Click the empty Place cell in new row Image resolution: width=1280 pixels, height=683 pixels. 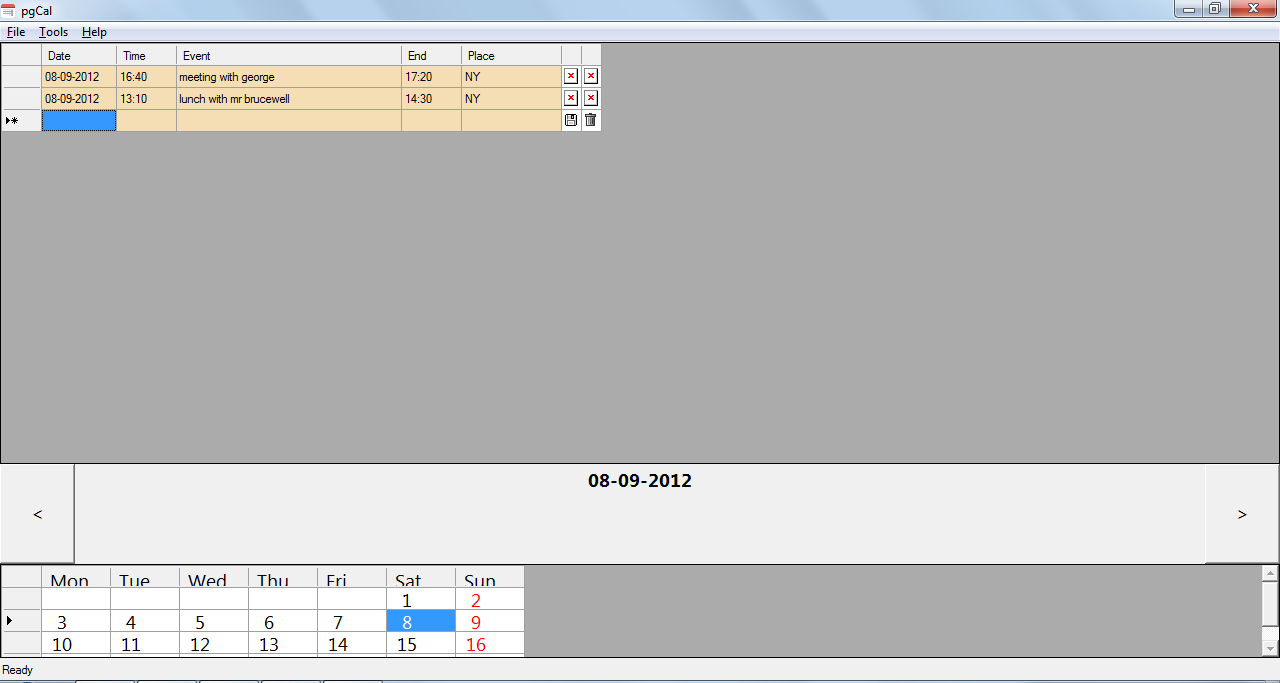(x=512, y=120)
